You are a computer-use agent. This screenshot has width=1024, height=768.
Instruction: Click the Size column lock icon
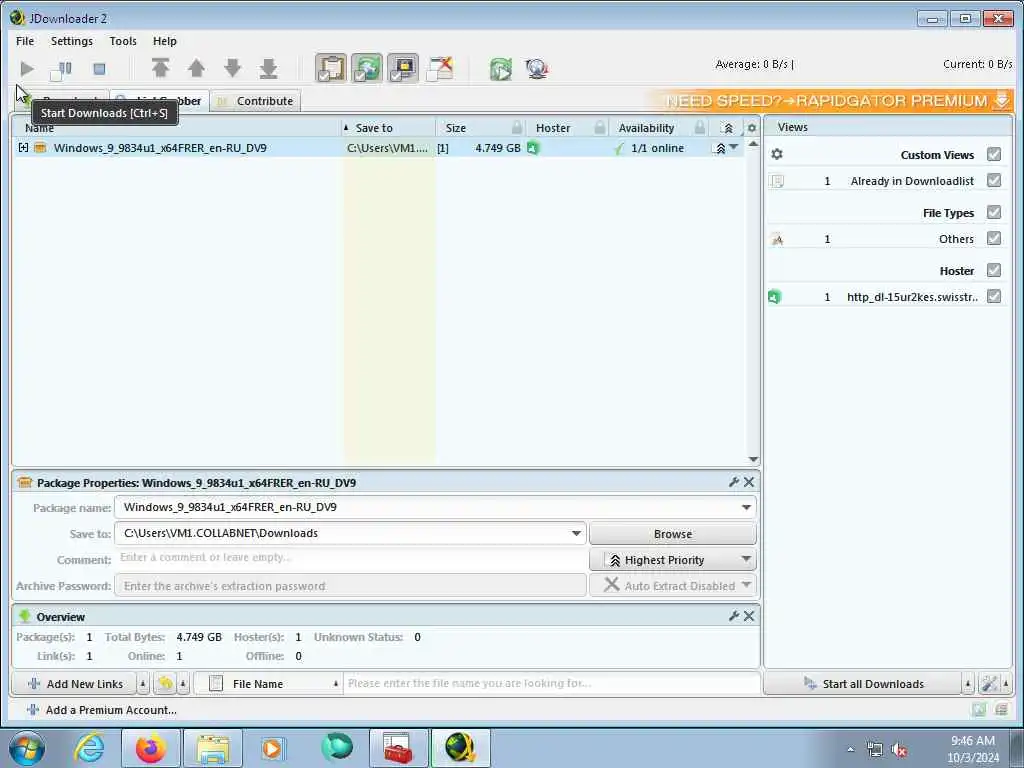(517, 128)
